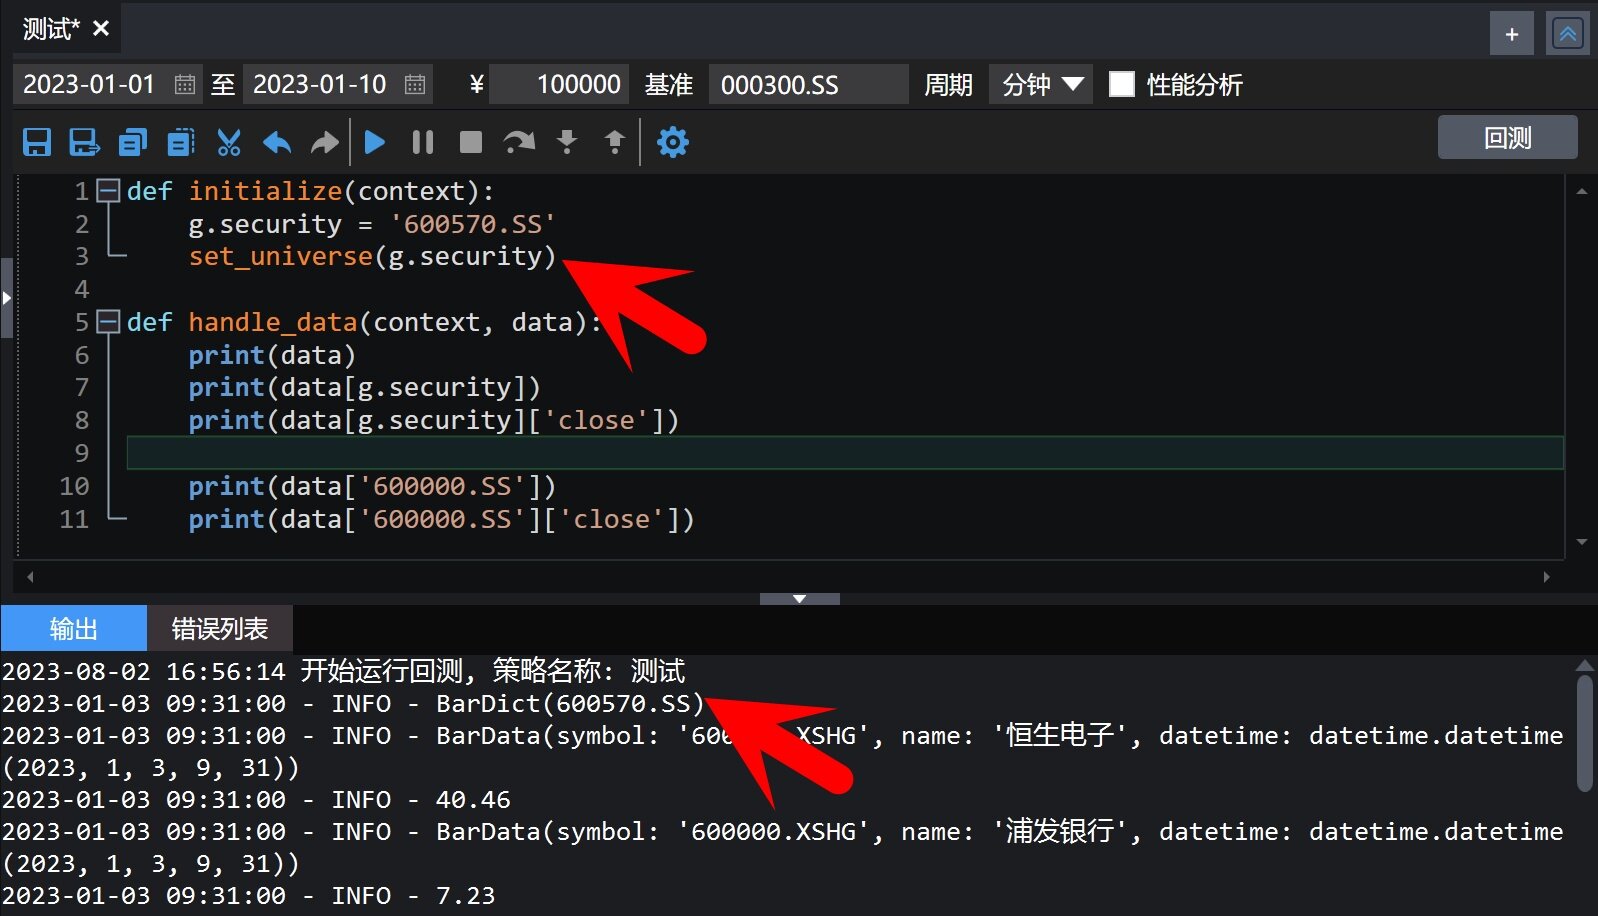
Task: Cut selection with the scissors icon
Action: 229,142
